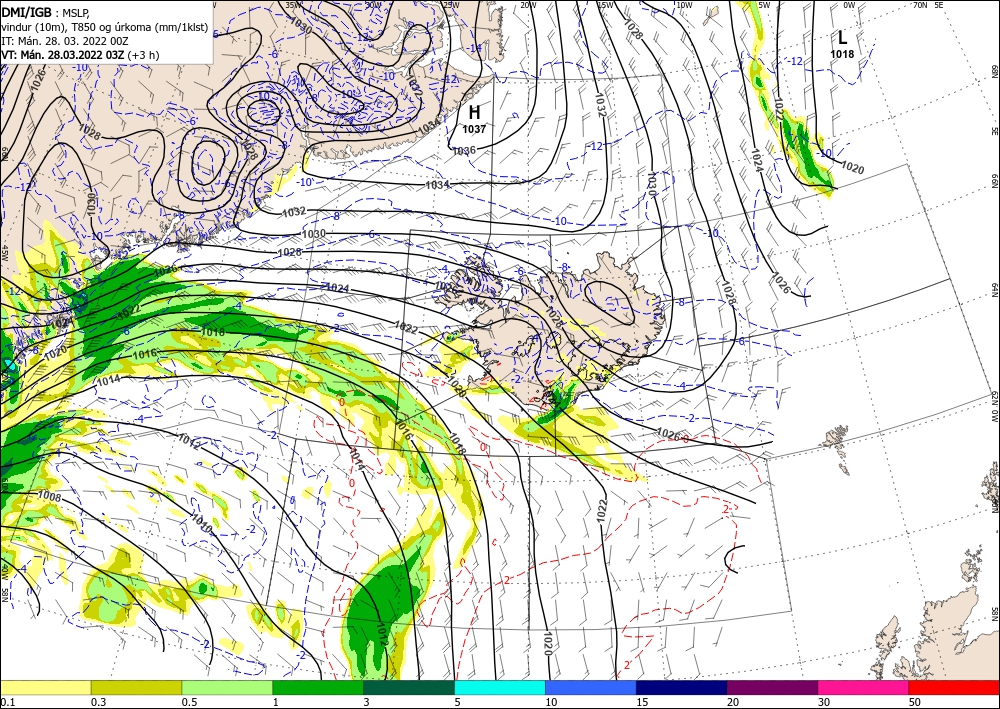Click the cyan 5–10 mm legend swatch

pos(500,687)
